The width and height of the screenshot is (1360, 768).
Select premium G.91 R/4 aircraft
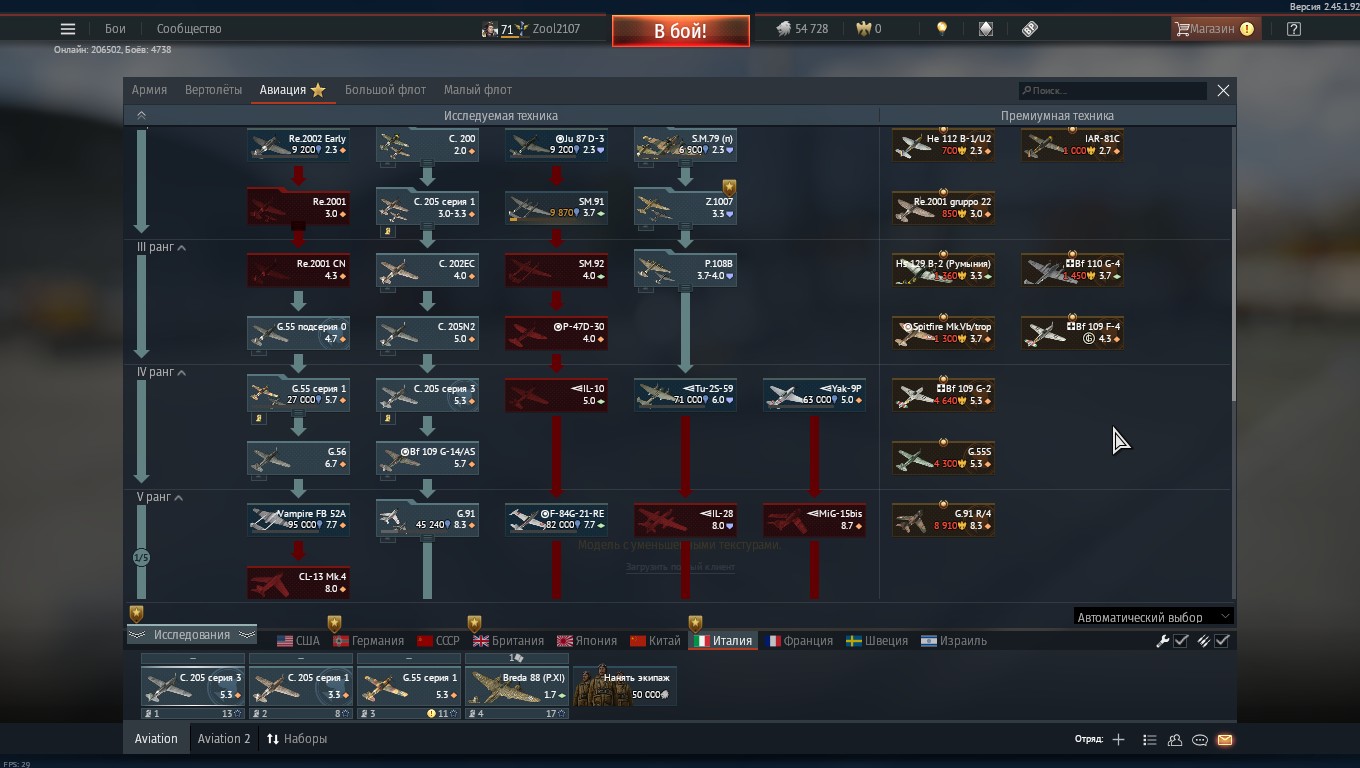[943, 519]
